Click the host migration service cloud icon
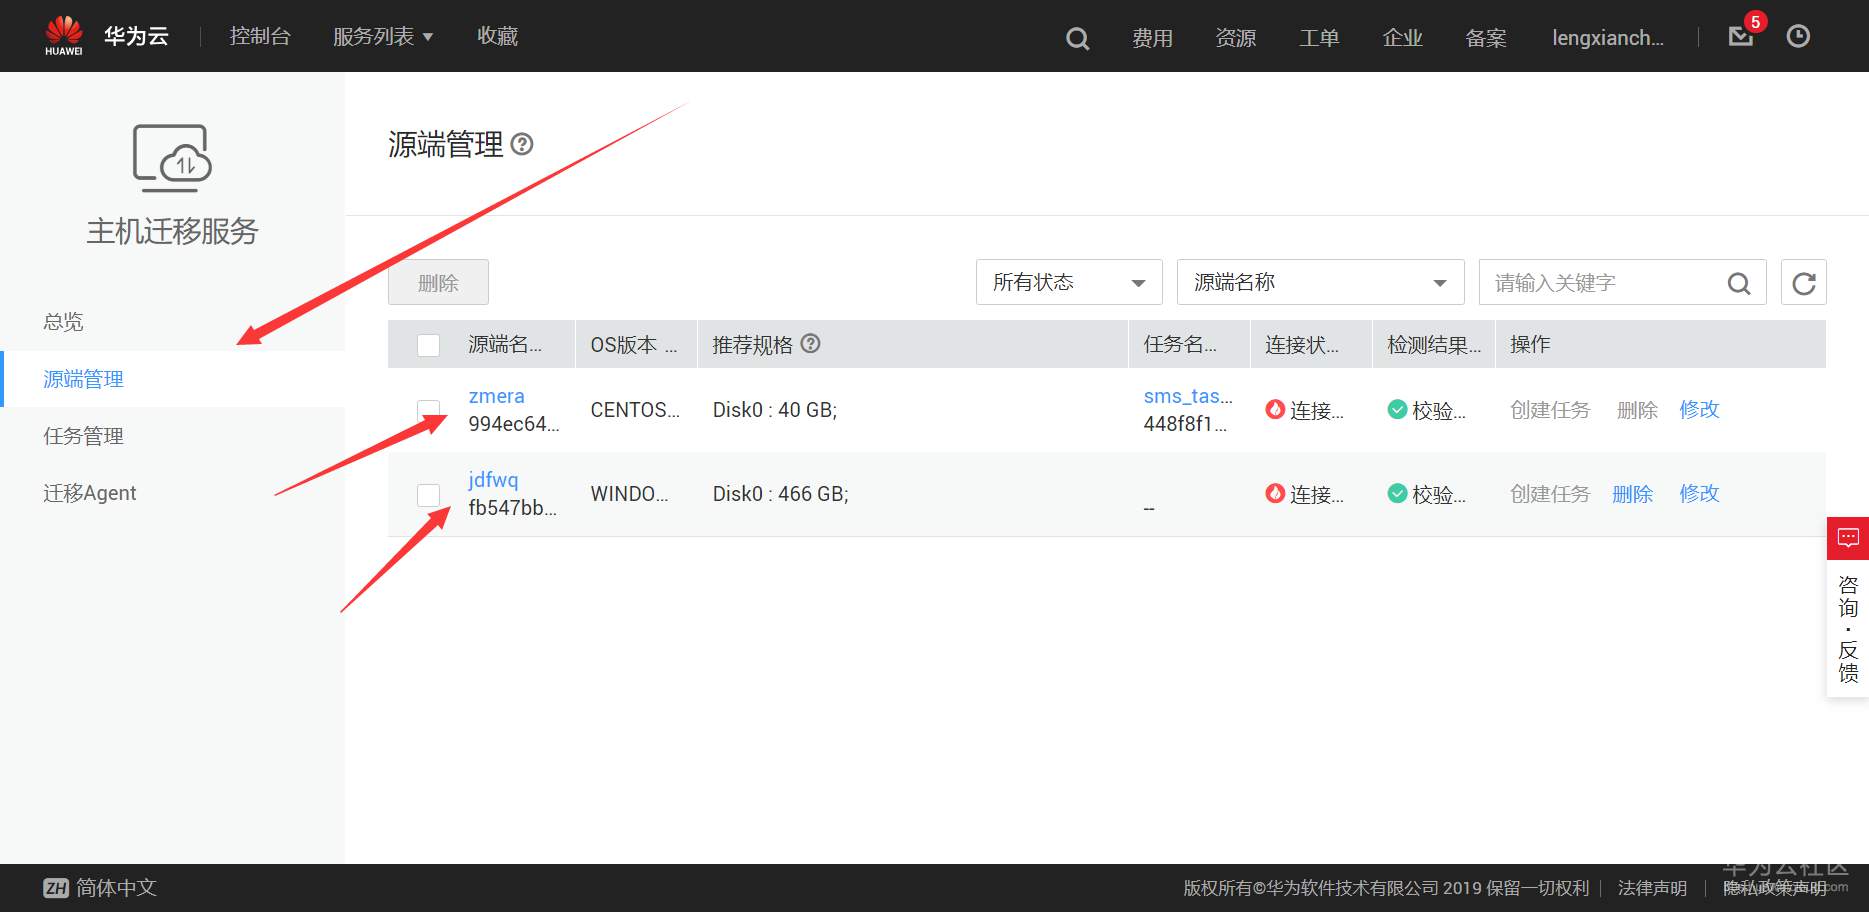 point(172,158)
